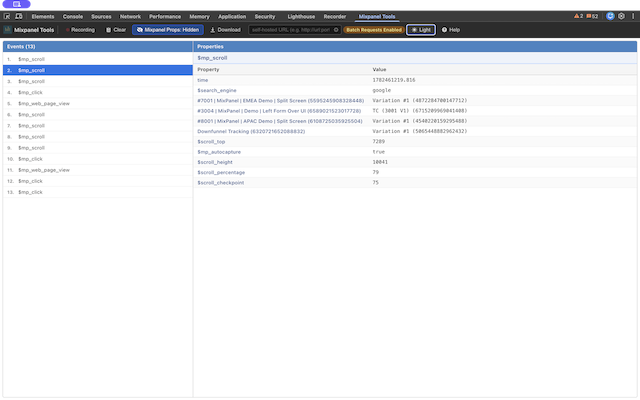Click the Properties panel header

[415, 47]
